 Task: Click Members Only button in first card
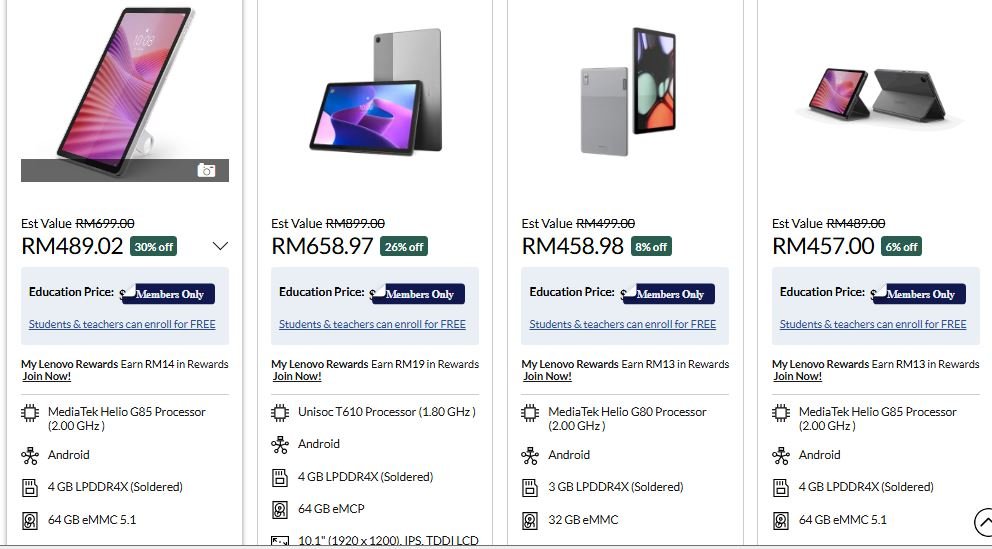point(168,294)
